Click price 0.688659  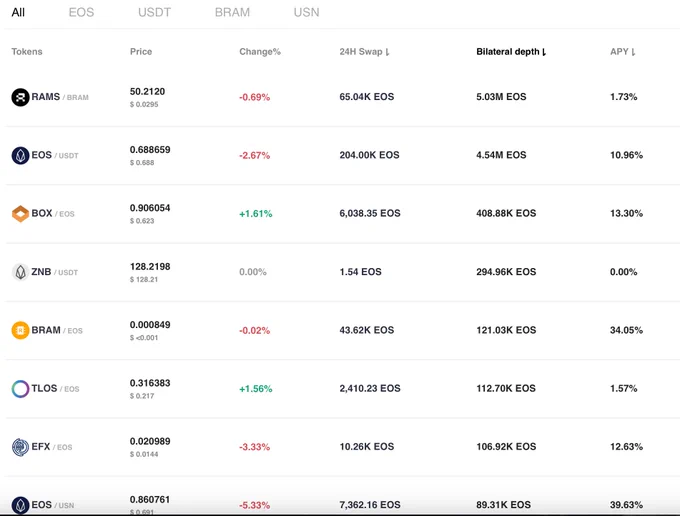150,150
